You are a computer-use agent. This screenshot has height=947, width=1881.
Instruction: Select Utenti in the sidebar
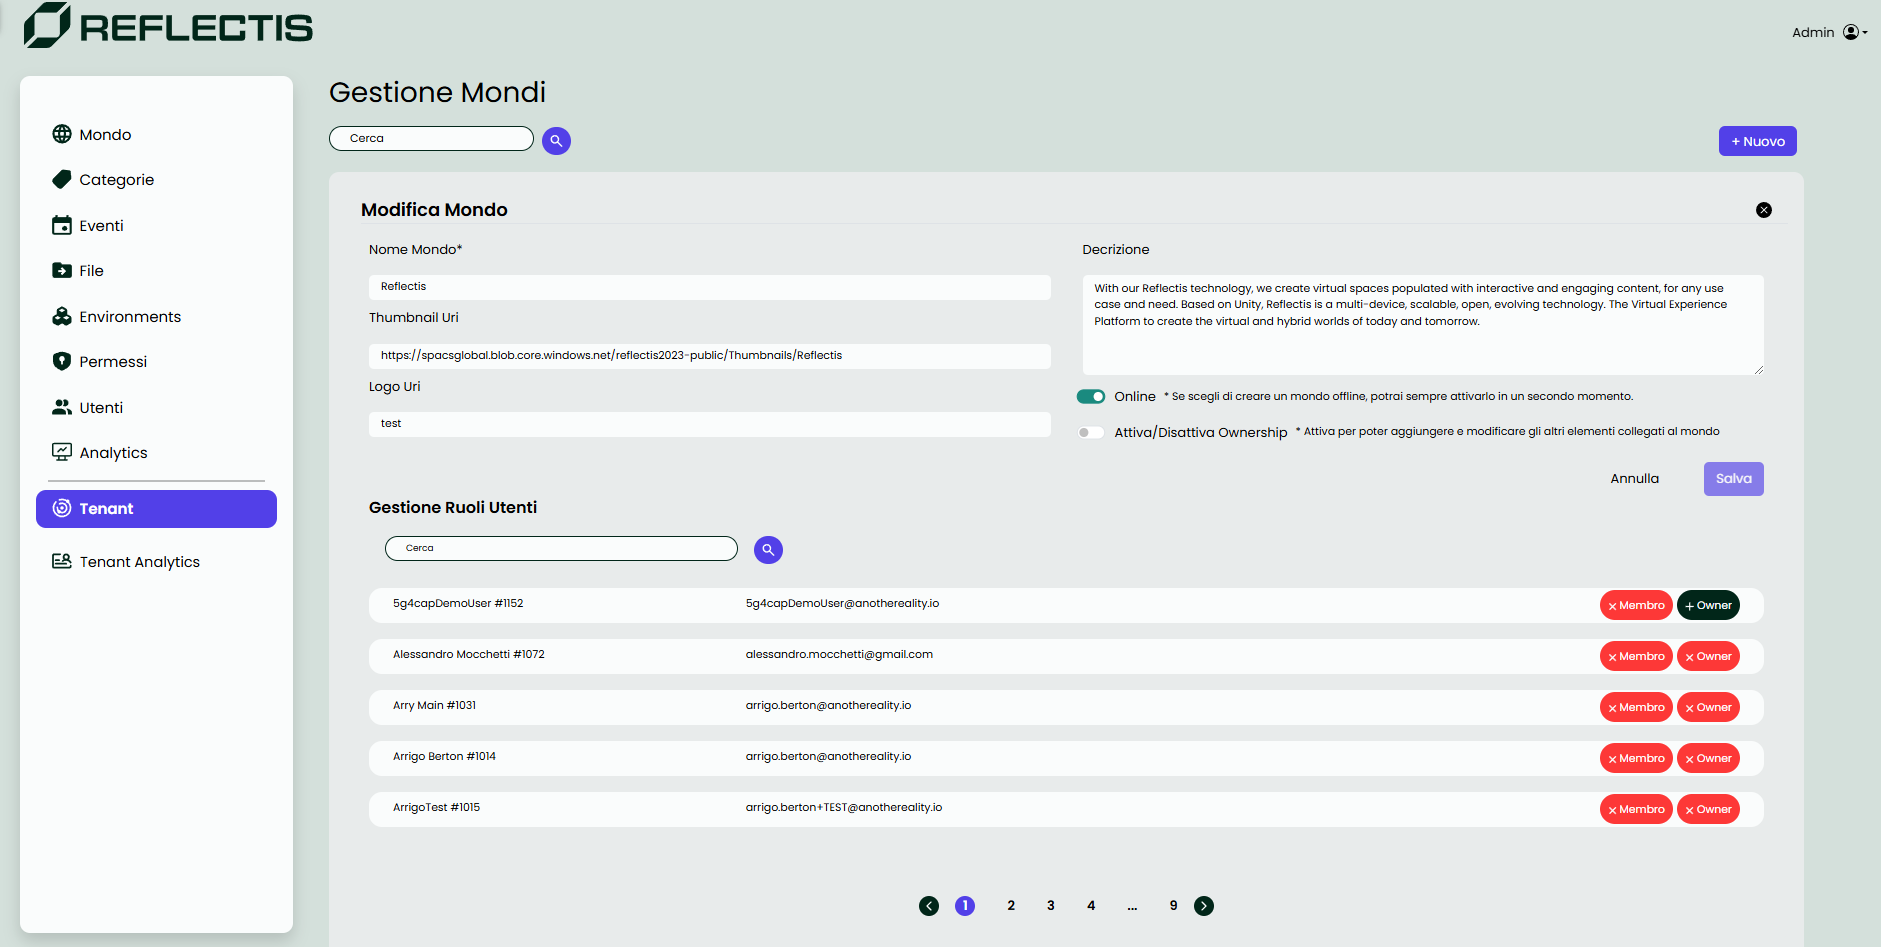[101, 408]
